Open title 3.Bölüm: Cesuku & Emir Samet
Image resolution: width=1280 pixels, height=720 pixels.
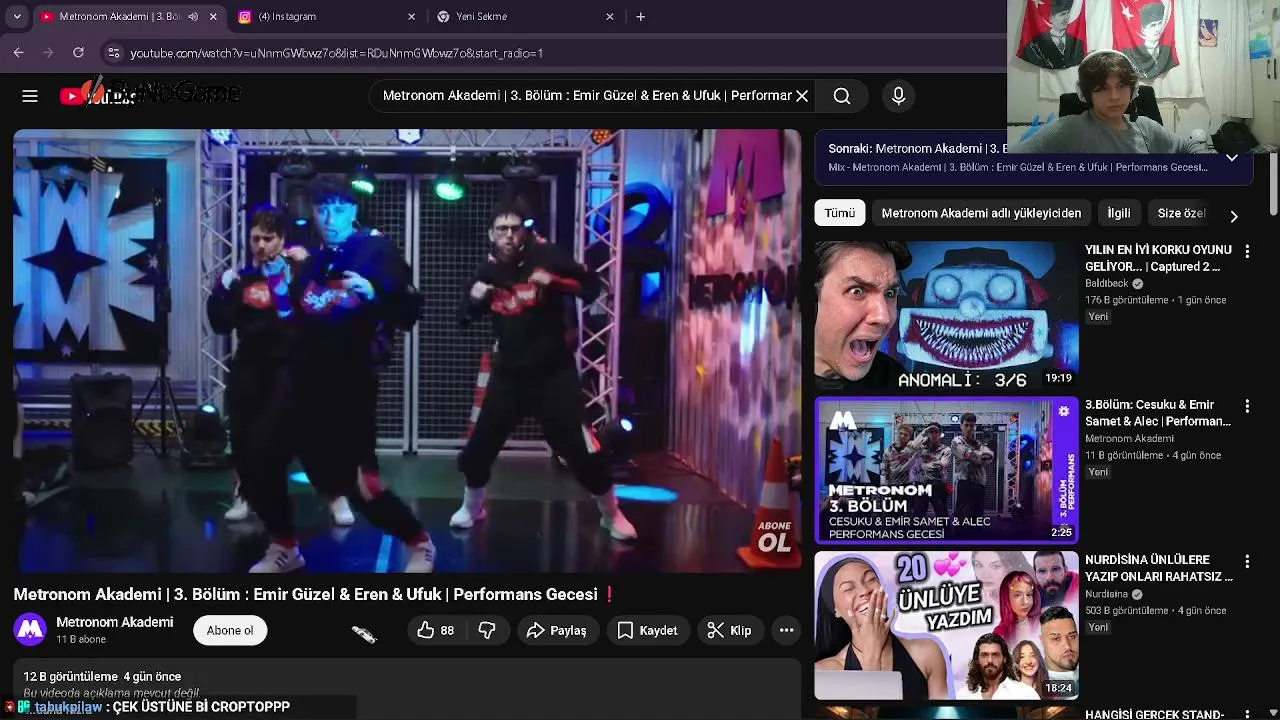pyautogui.click(x=1158, y=413)
